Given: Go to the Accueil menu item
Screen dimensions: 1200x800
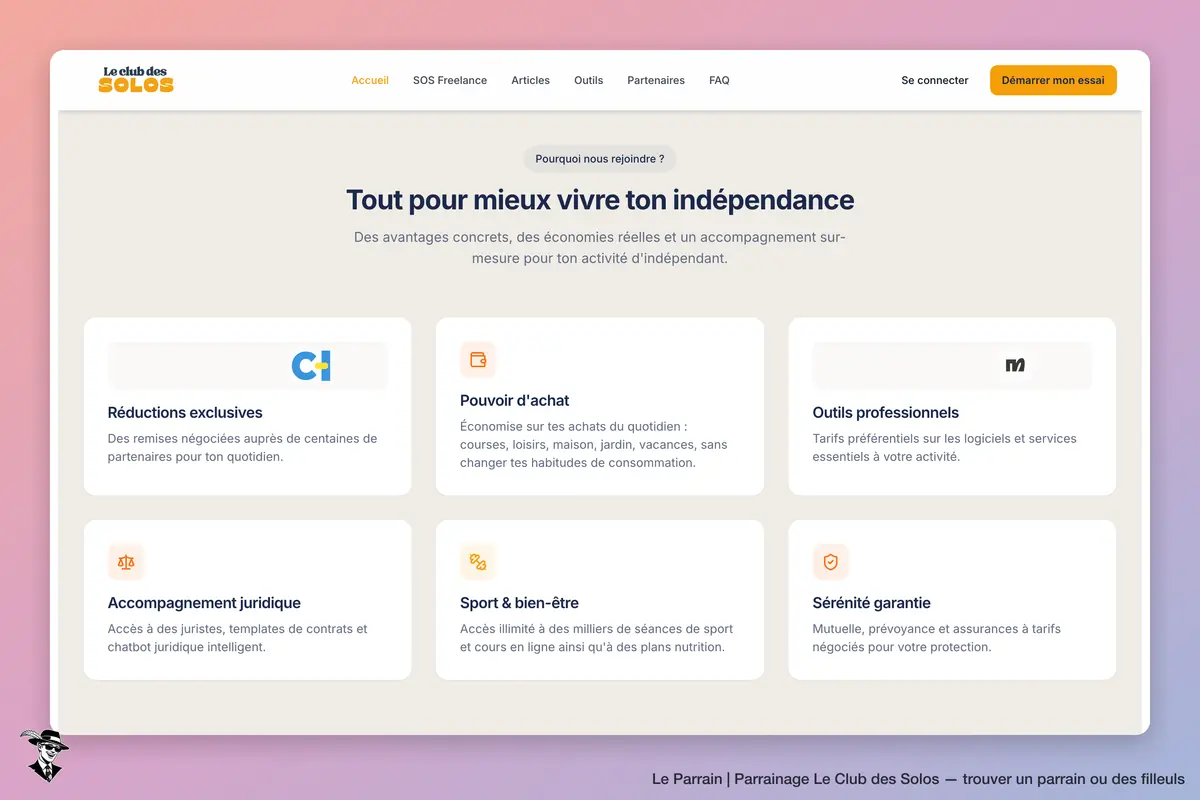Looking at the screenshot, I should pyautogui.click(x=370, y=80).
